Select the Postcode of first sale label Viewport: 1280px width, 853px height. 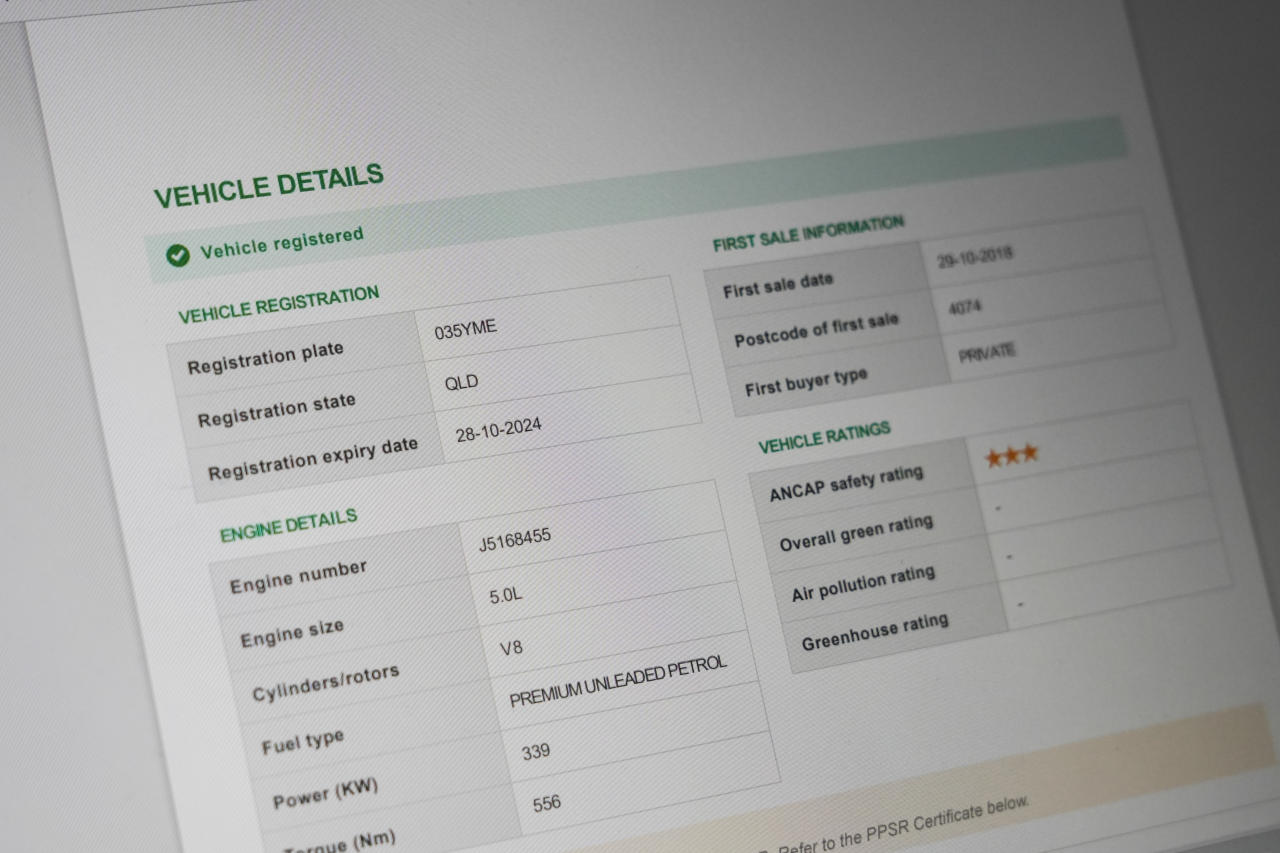[816, 330]
